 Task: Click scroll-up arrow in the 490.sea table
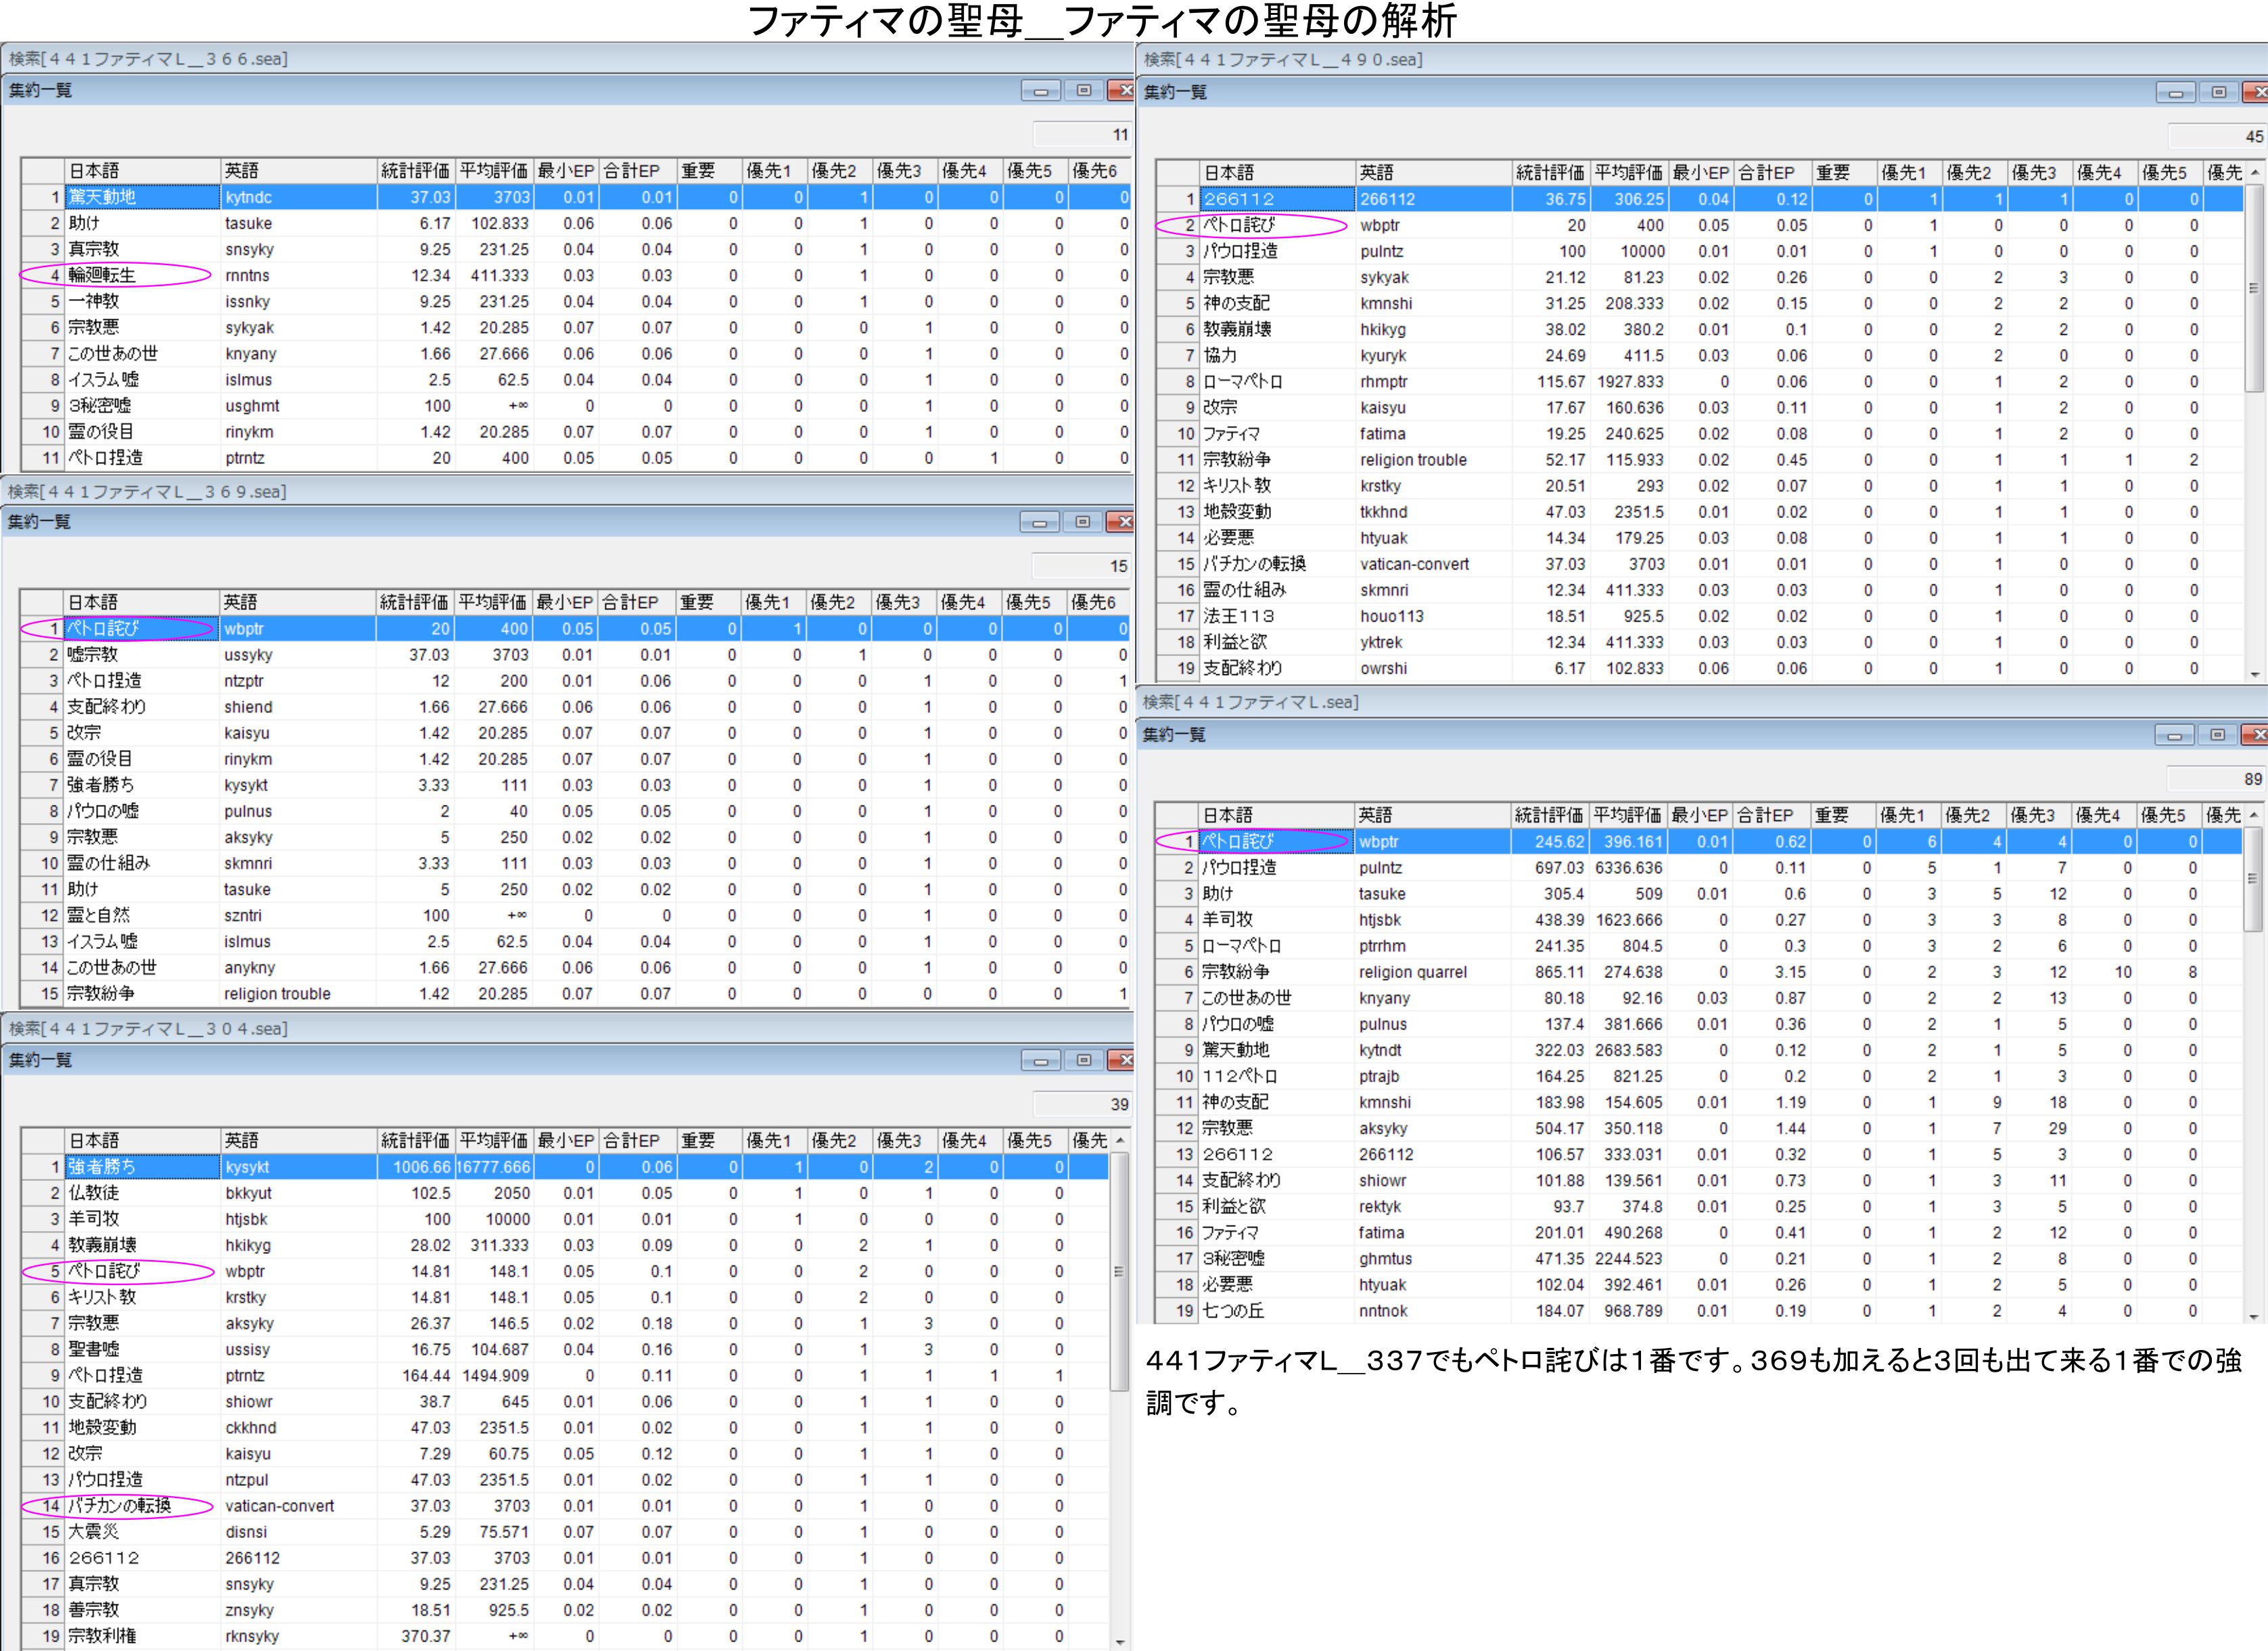click(2255, 172)
